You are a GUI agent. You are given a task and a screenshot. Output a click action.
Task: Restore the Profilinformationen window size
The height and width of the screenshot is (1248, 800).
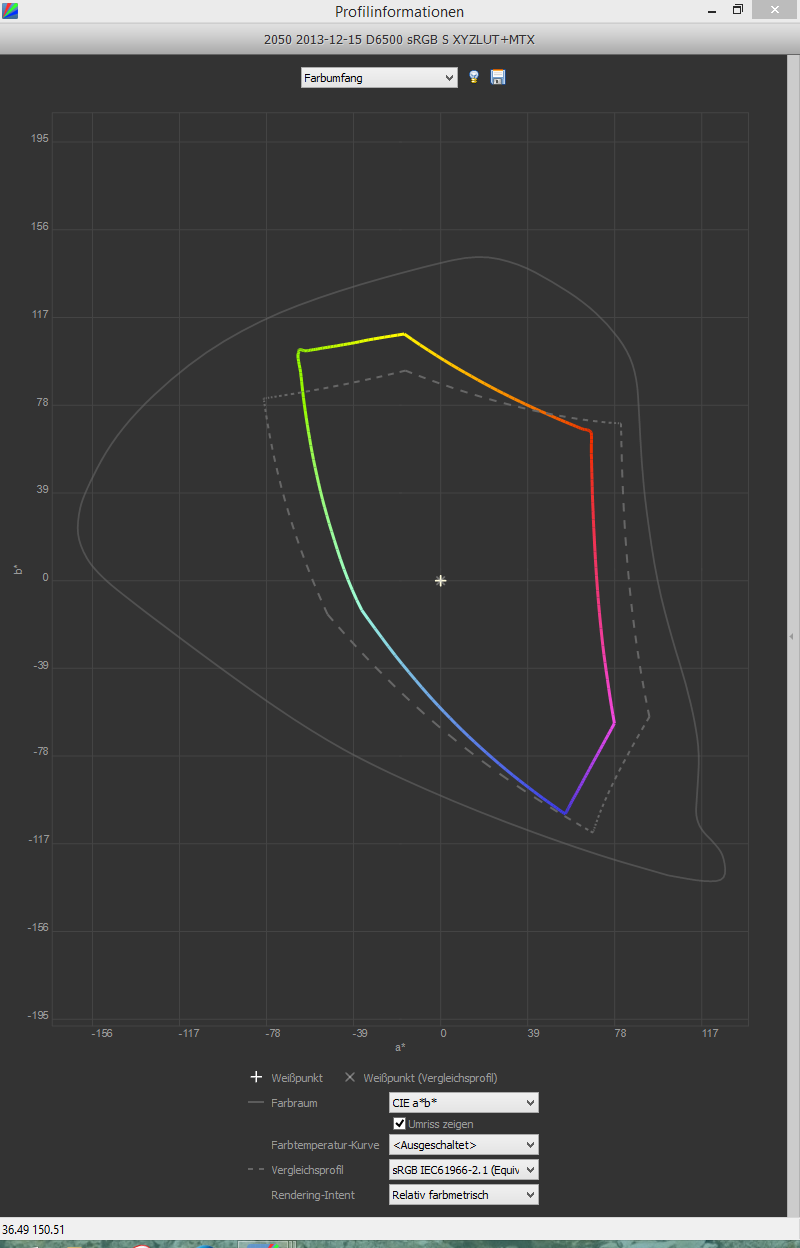click(738, 10)
